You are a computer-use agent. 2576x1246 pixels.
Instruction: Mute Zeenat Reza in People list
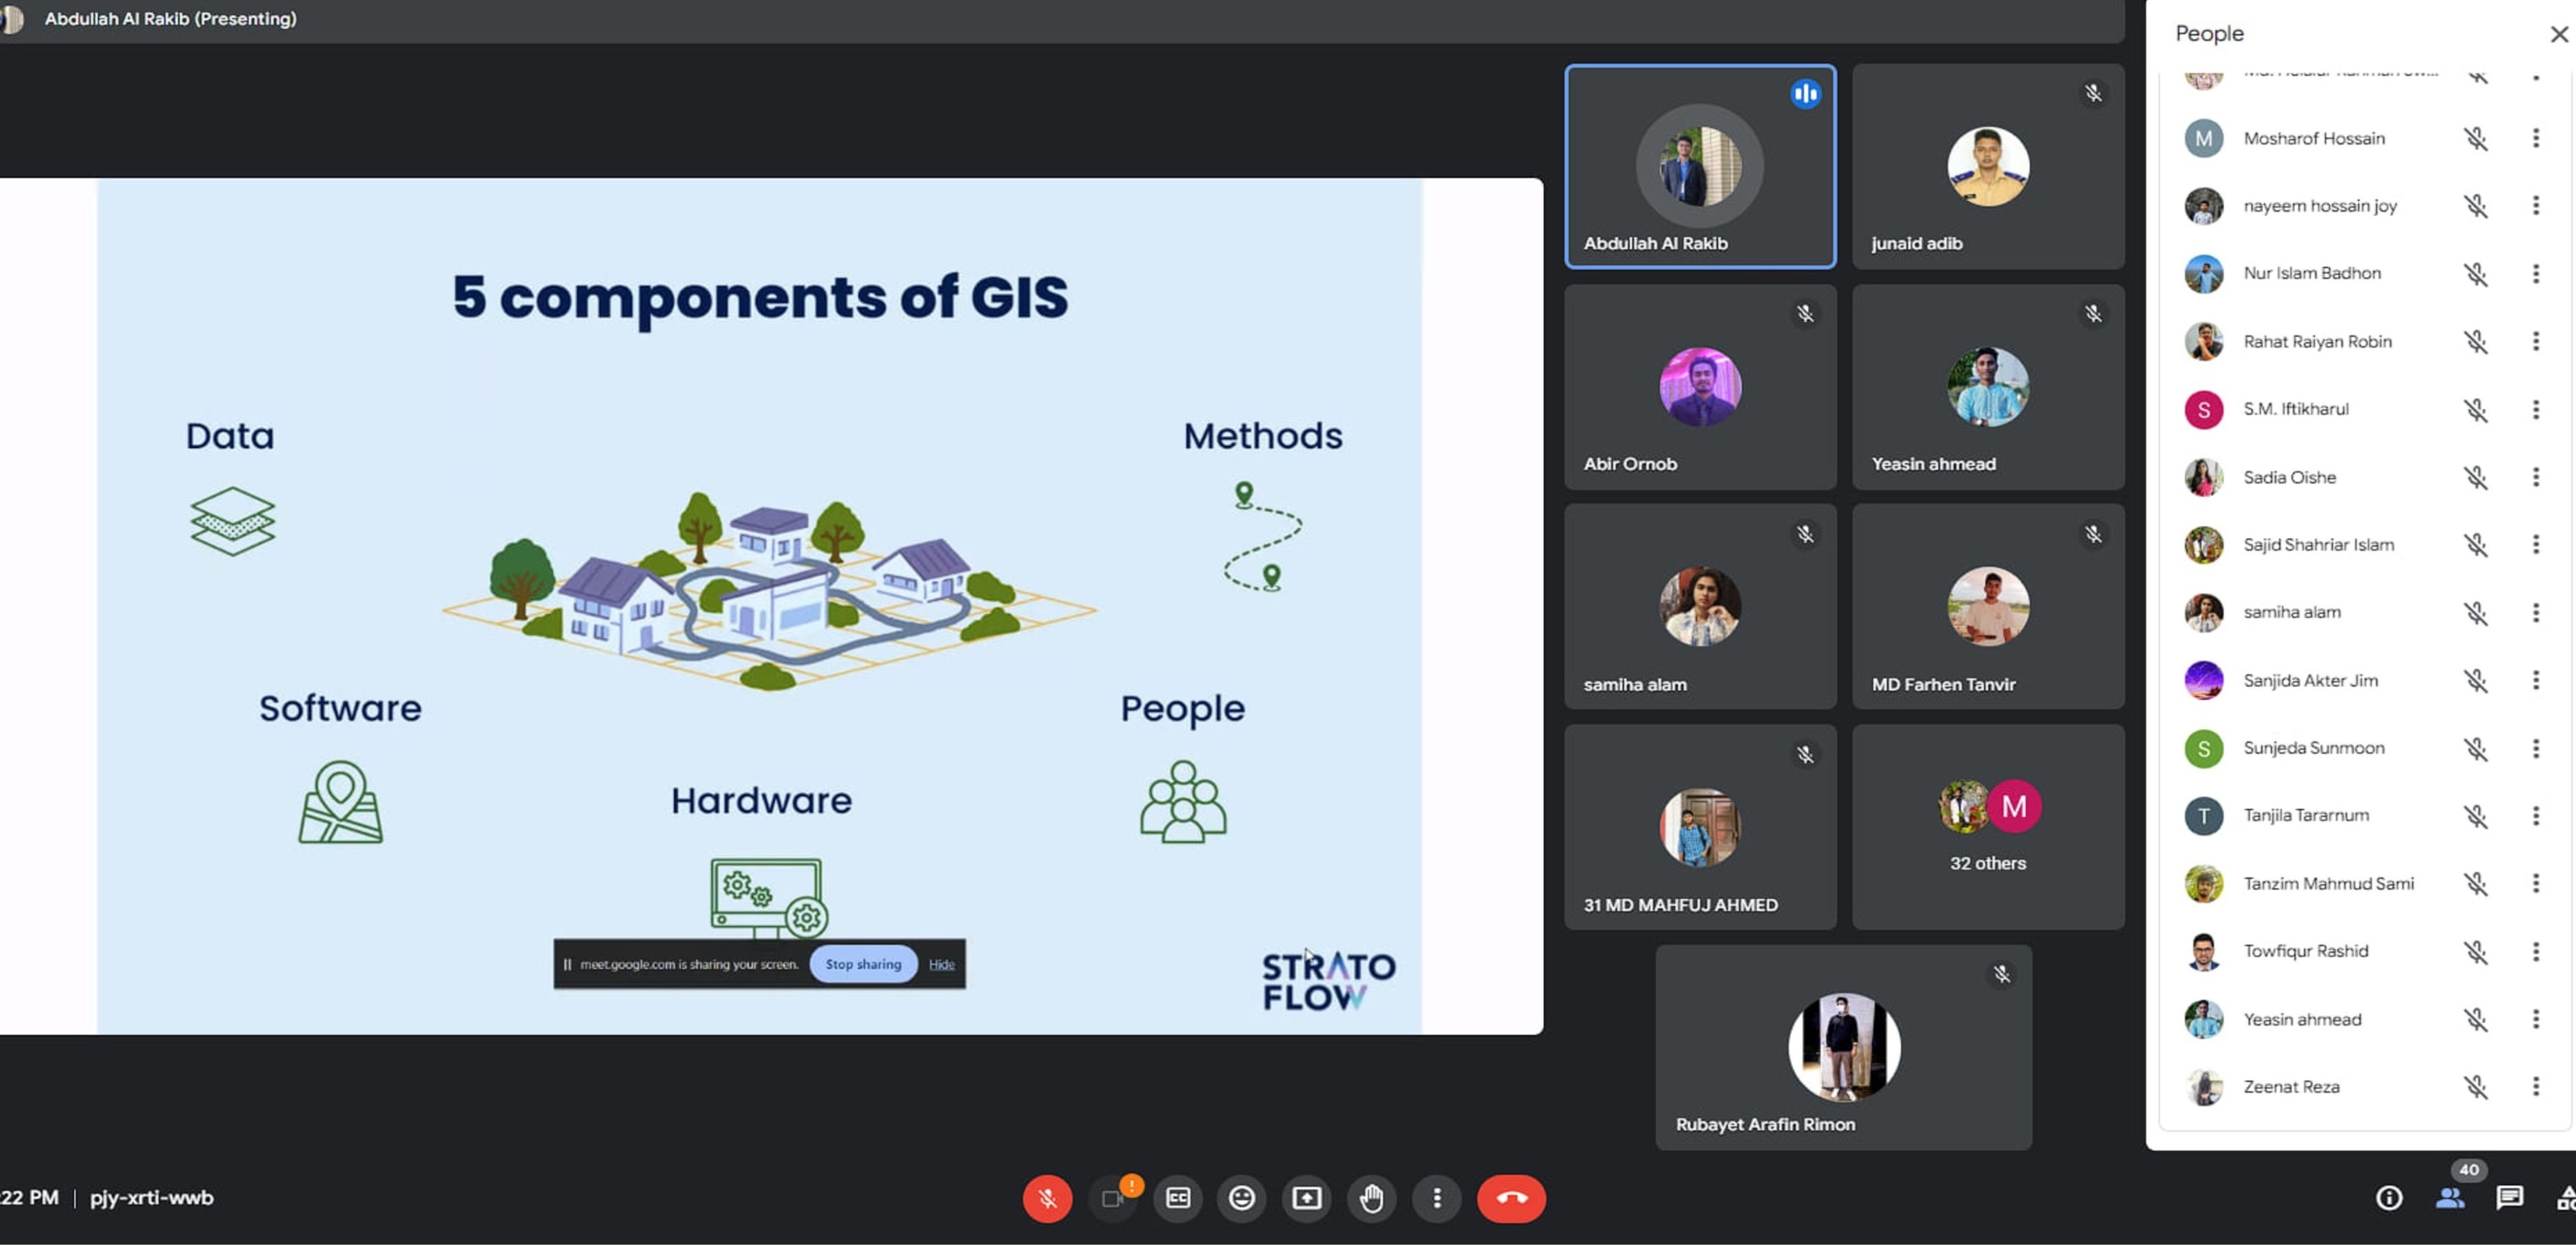coord(2475,1086)
